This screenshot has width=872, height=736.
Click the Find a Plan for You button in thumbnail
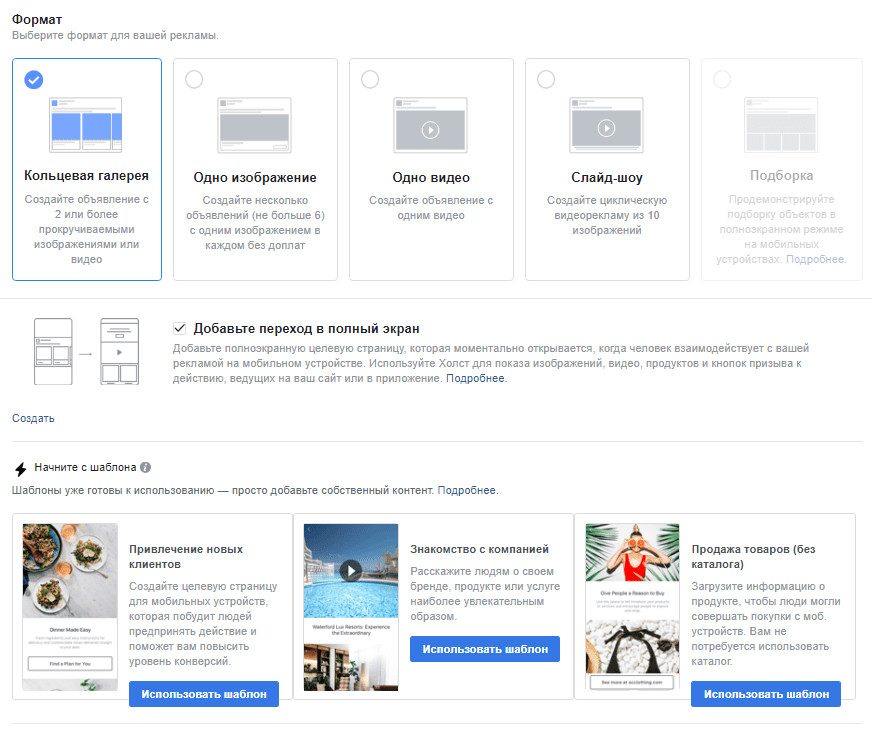tap(70, 663)
